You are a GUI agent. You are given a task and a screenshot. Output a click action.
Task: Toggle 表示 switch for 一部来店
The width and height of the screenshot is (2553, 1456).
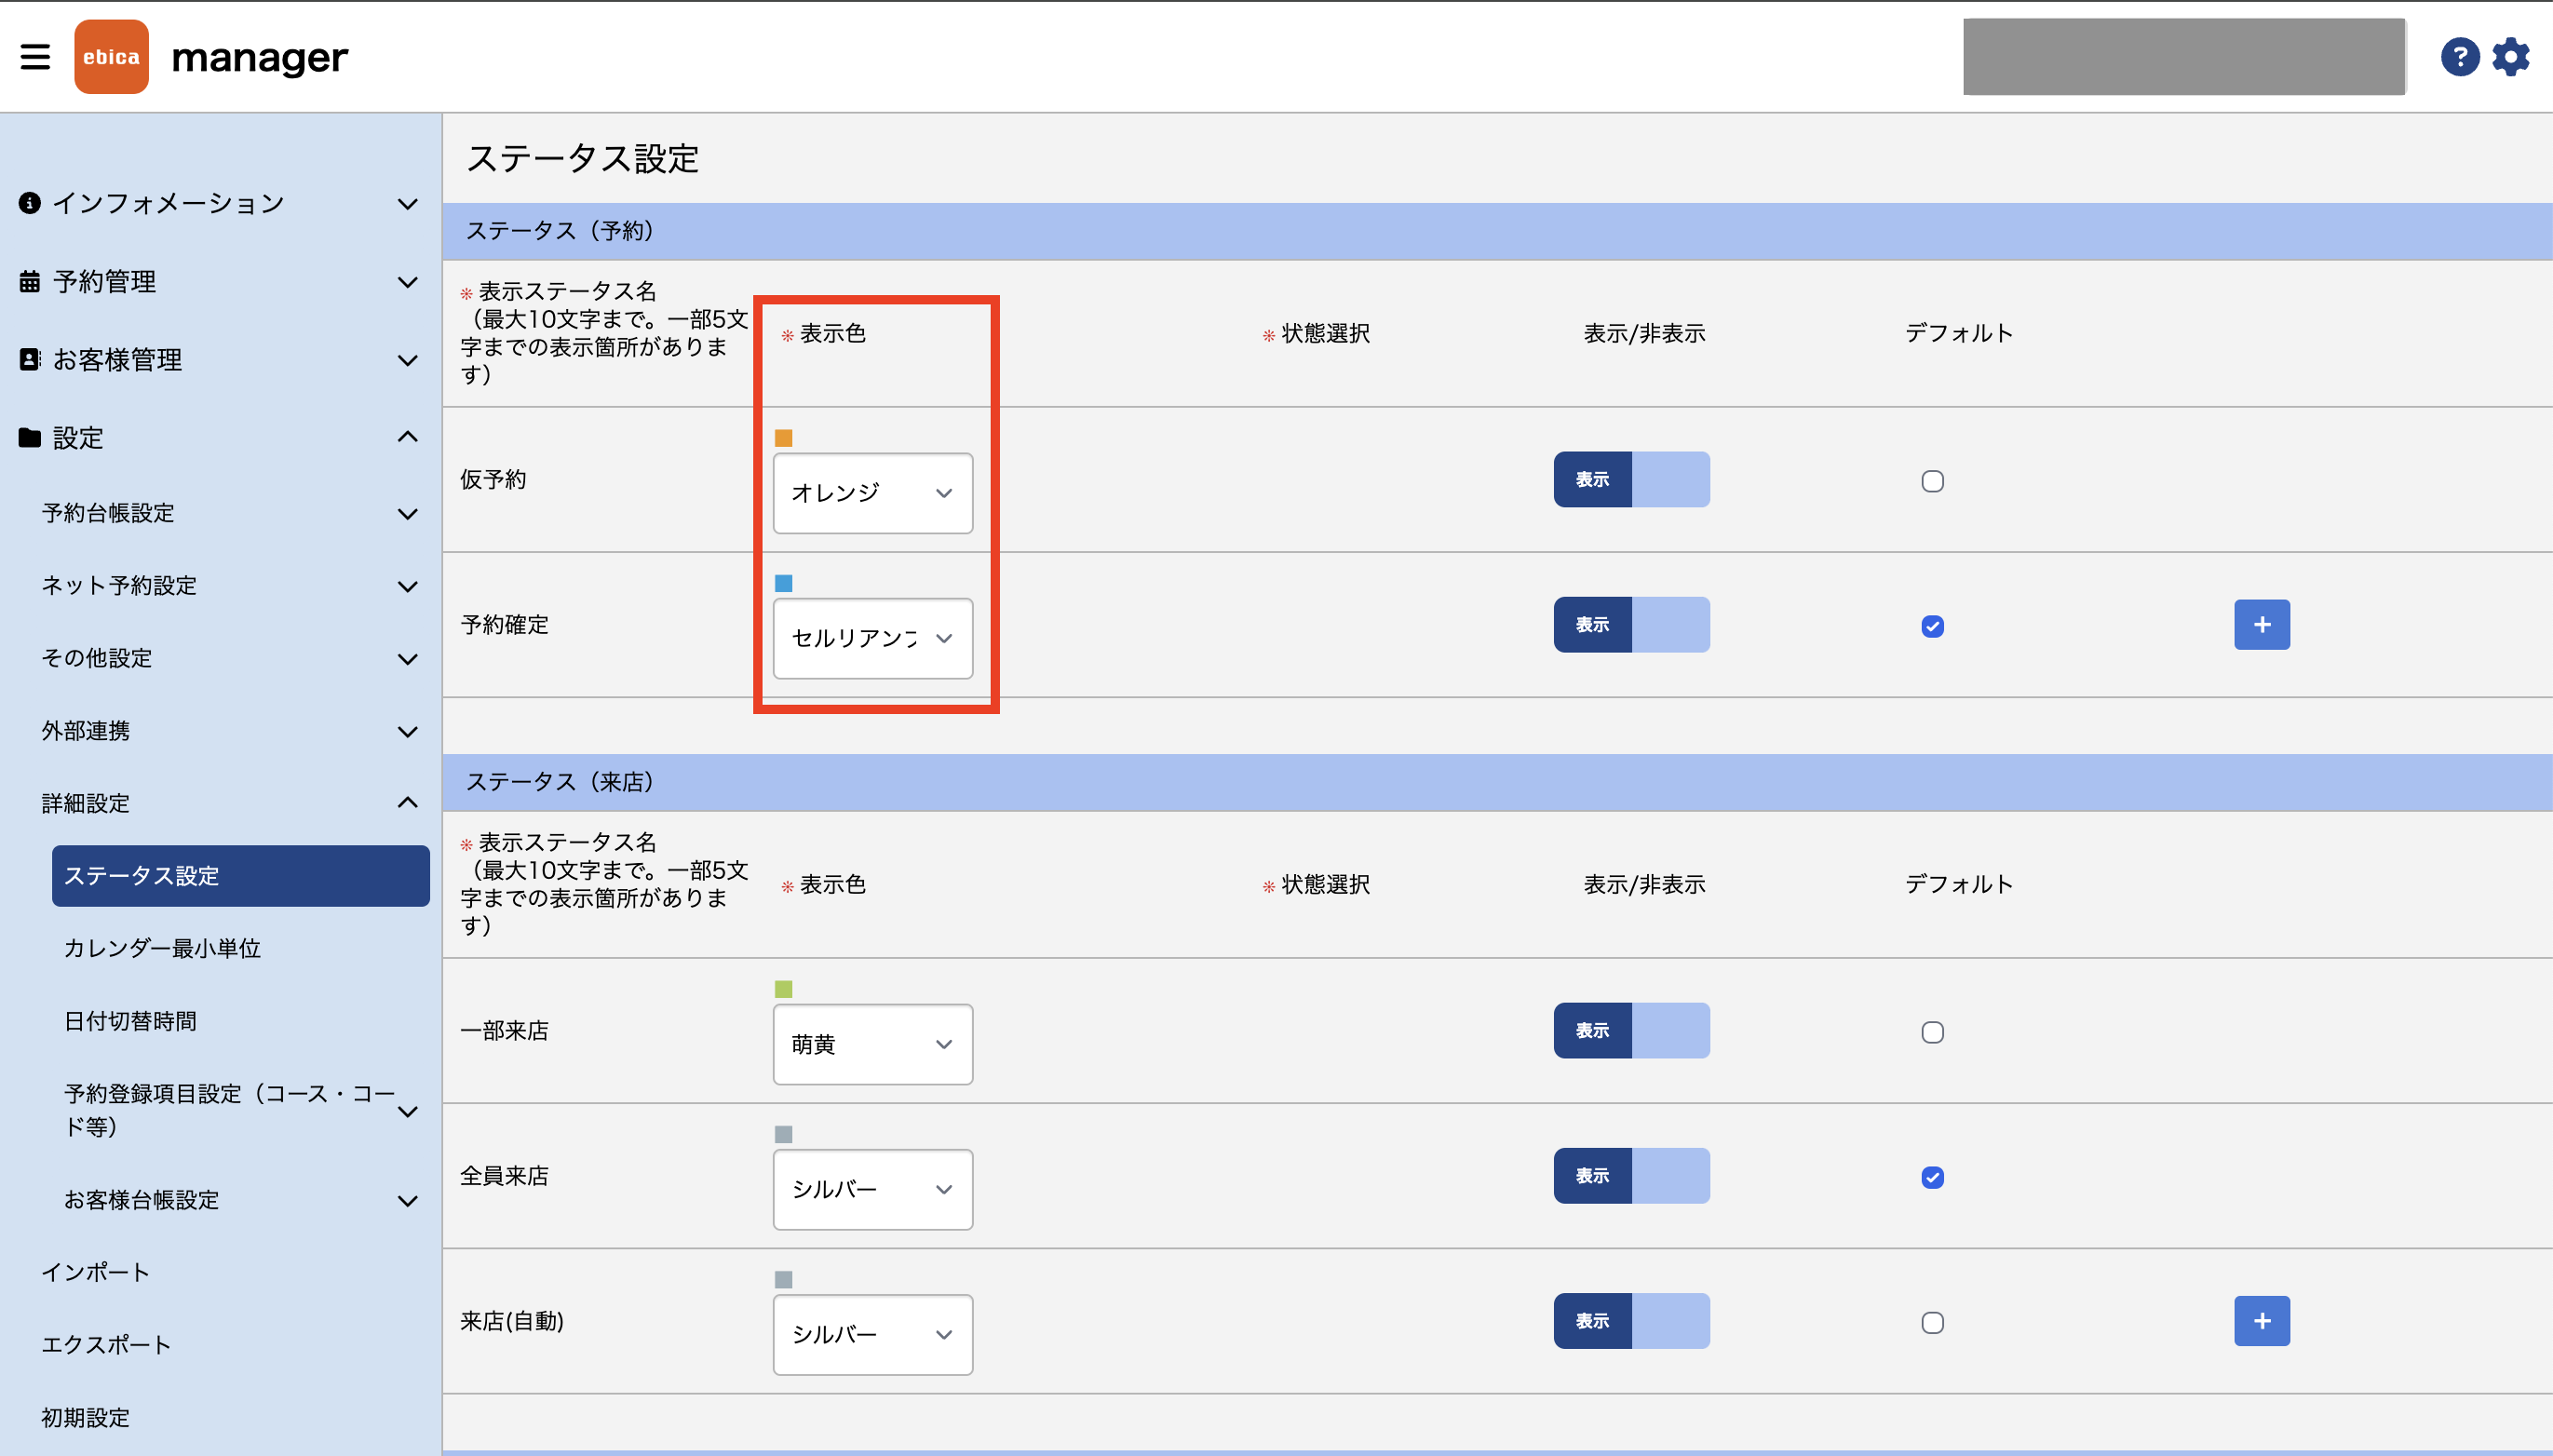[x=1631, y=1031]
